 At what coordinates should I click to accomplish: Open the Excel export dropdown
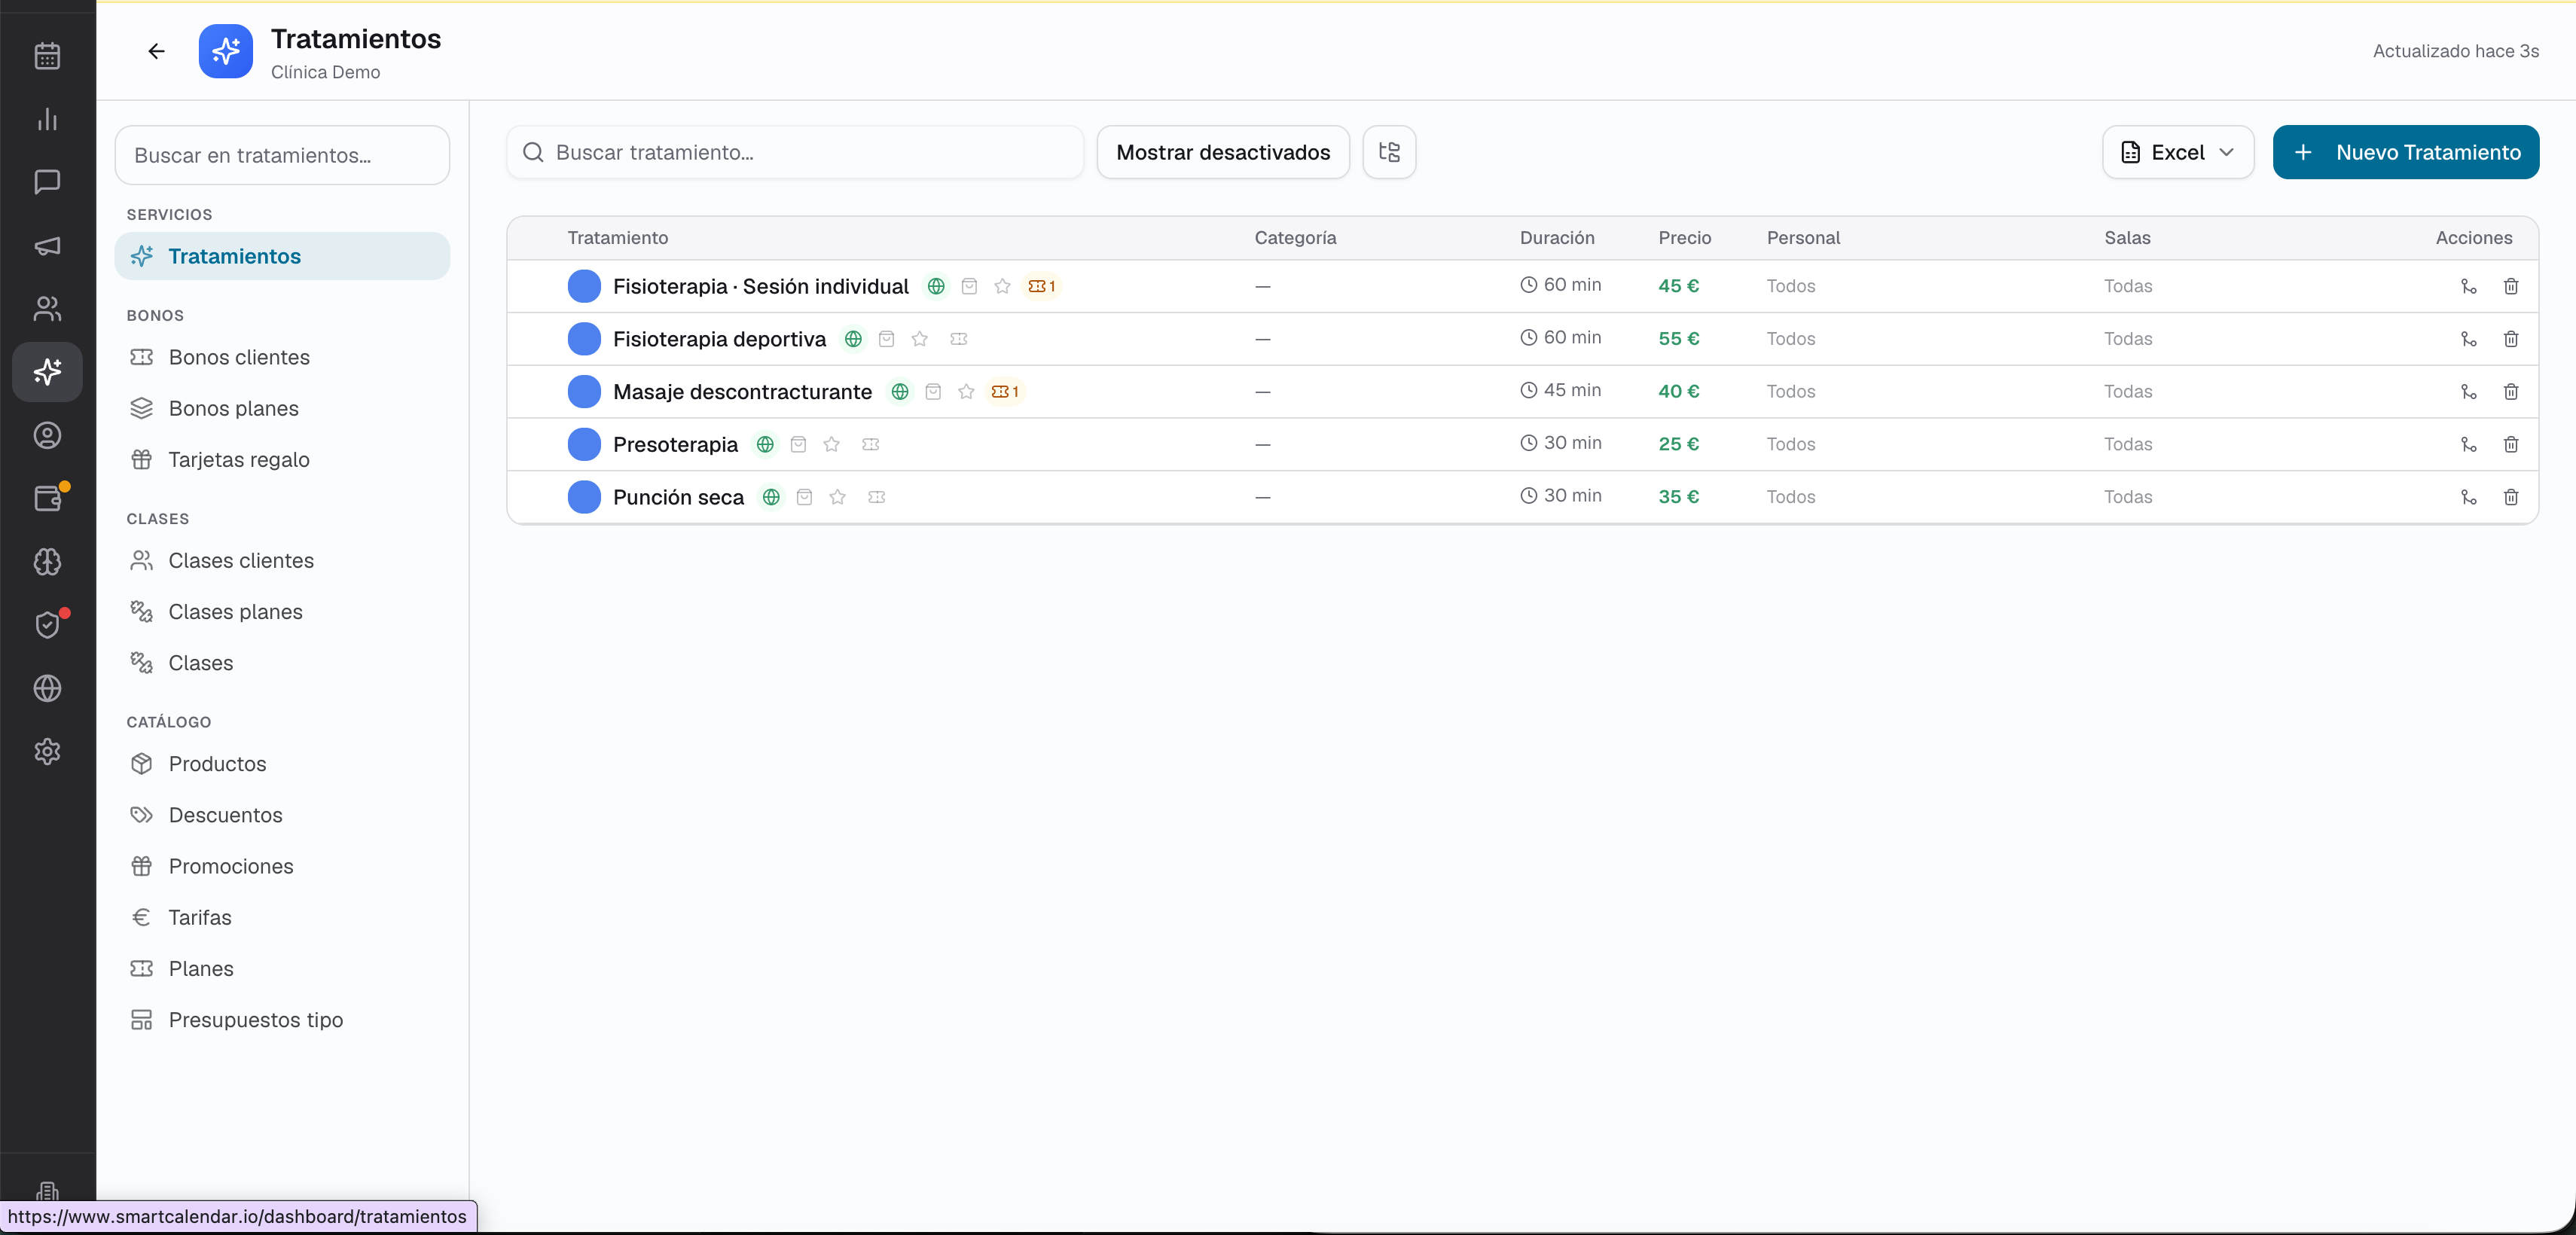click(x=2178, y=152)
